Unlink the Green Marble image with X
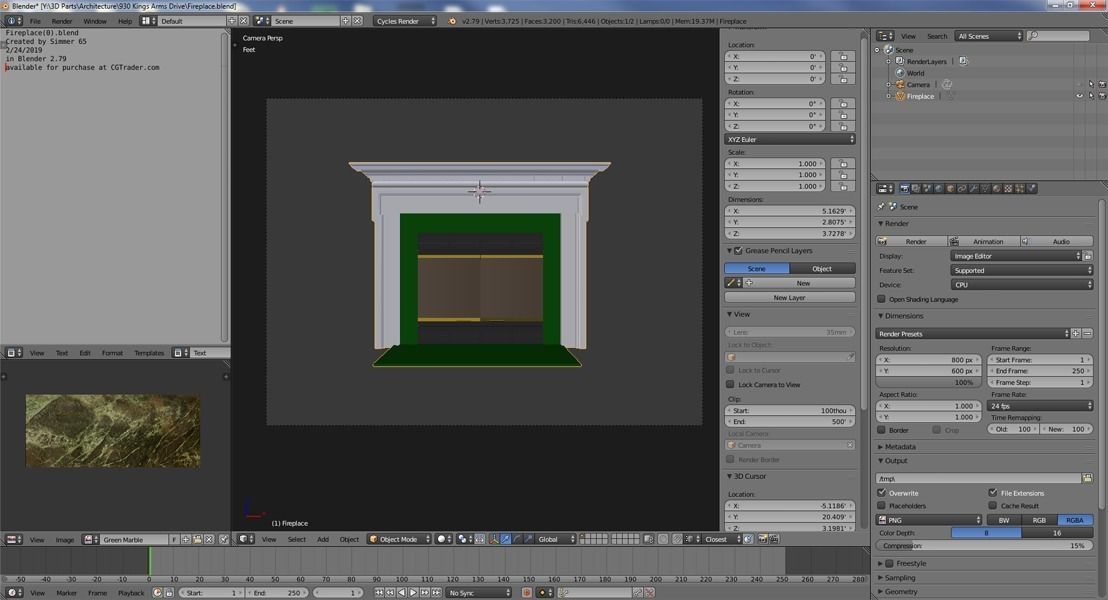Image resolution: width=1108 pixels, height=600 pixels. click(x=209, y=540)
